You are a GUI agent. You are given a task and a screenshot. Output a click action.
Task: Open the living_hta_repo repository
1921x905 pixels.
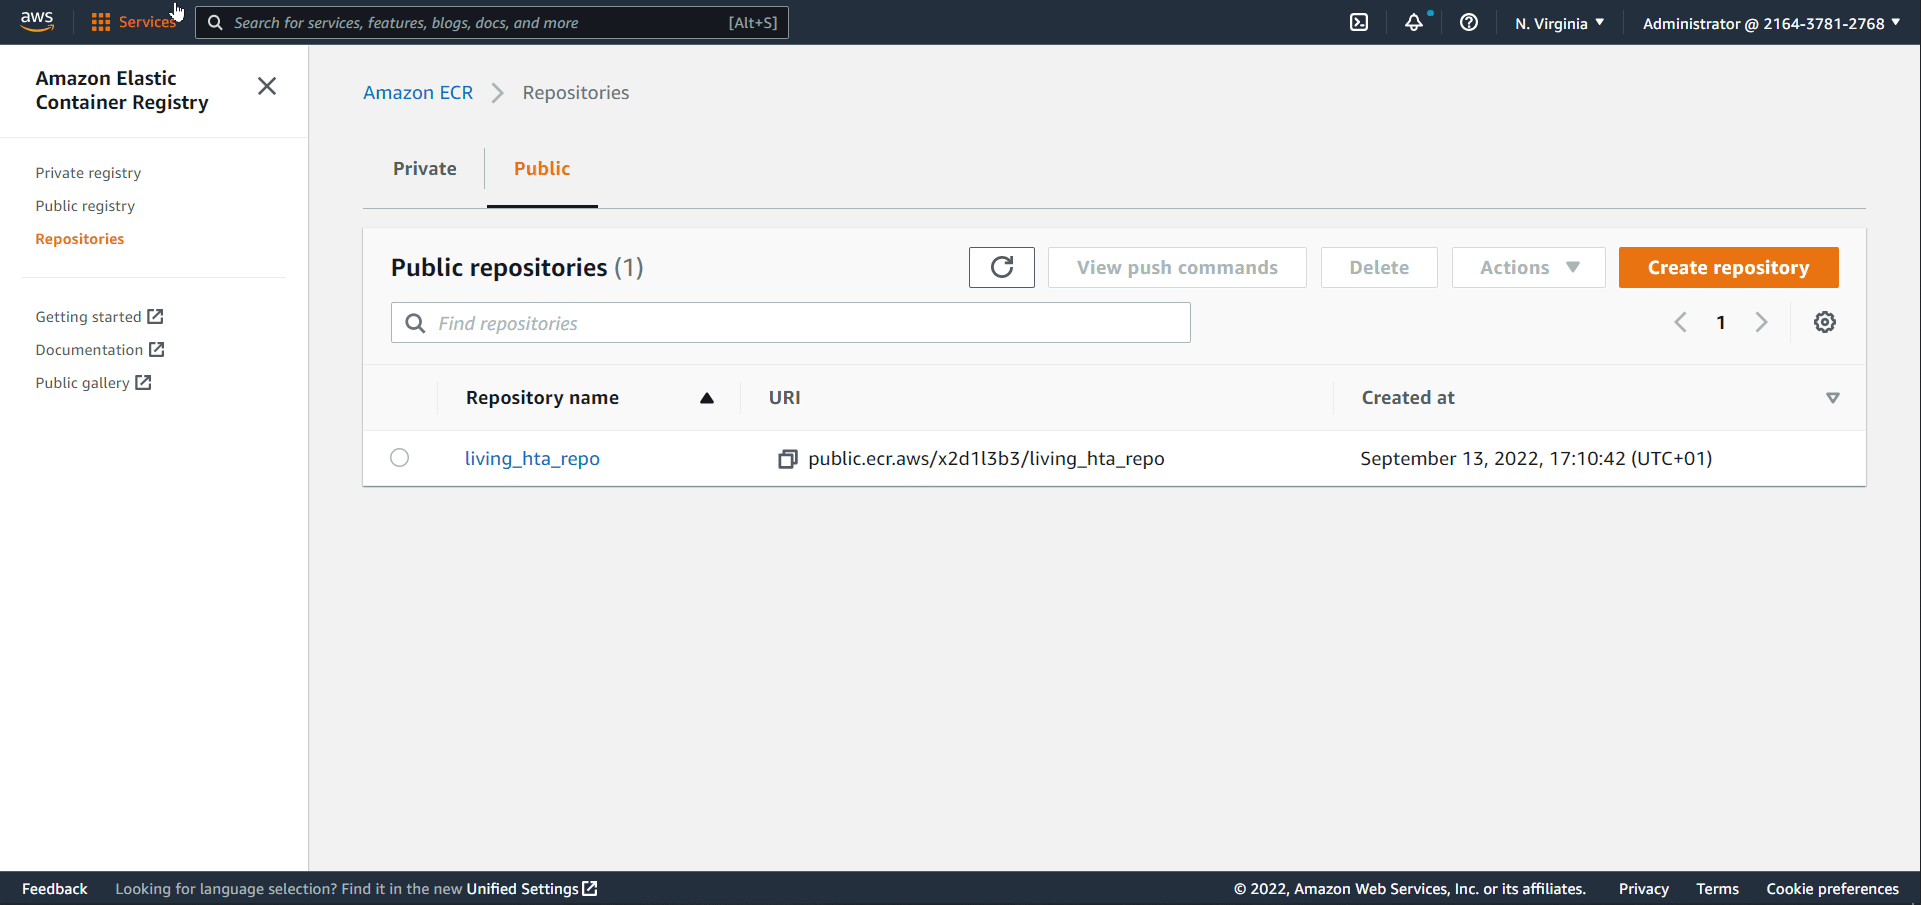pyautogui.click(x=532, y=458)
